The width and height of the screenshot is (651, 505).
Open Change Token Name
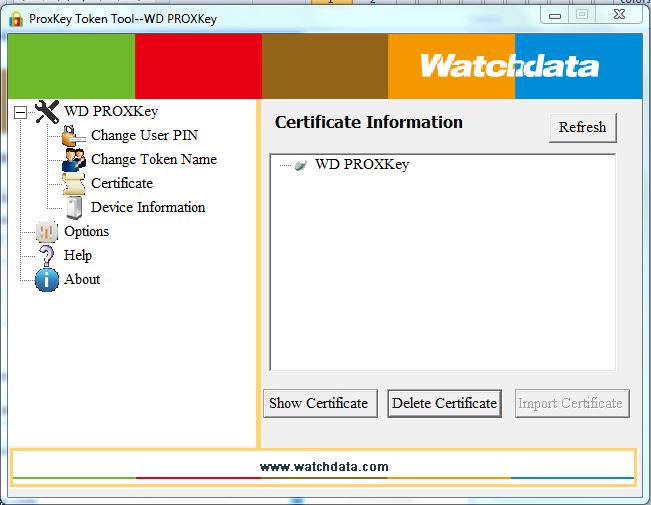pyautogui.click(x=154, y=159)
